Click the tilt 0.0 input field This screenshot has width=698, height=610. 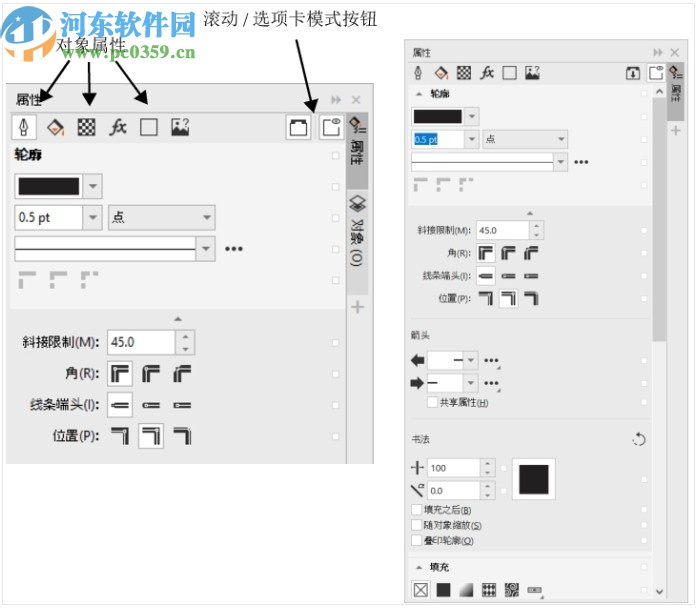coord(454,491)
